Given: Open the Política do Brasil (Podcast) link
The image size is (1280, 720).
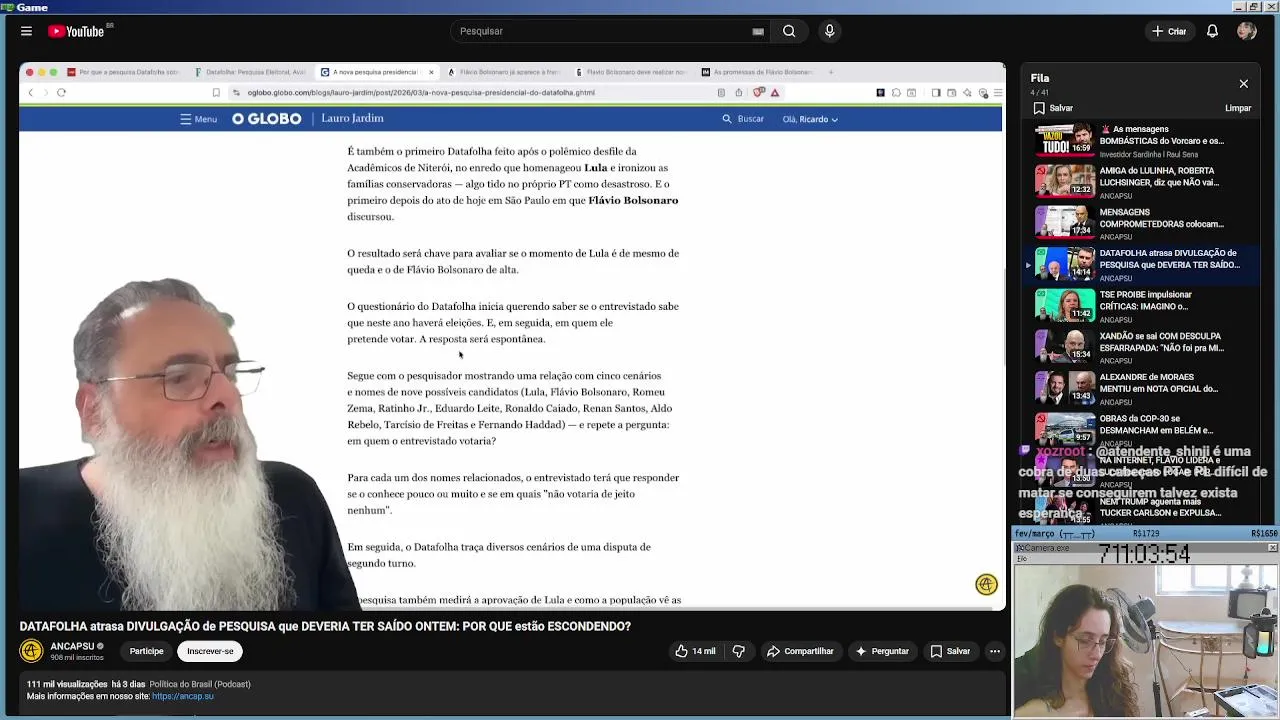Looking at the screenshot, I should (x=200, y=684).
